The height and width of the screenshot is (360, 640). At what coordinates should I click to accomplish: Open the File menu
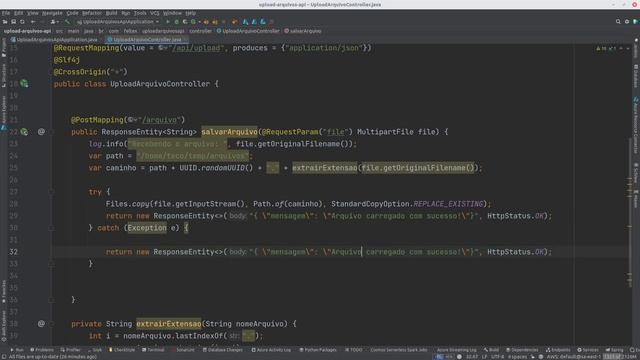point(6,13)
